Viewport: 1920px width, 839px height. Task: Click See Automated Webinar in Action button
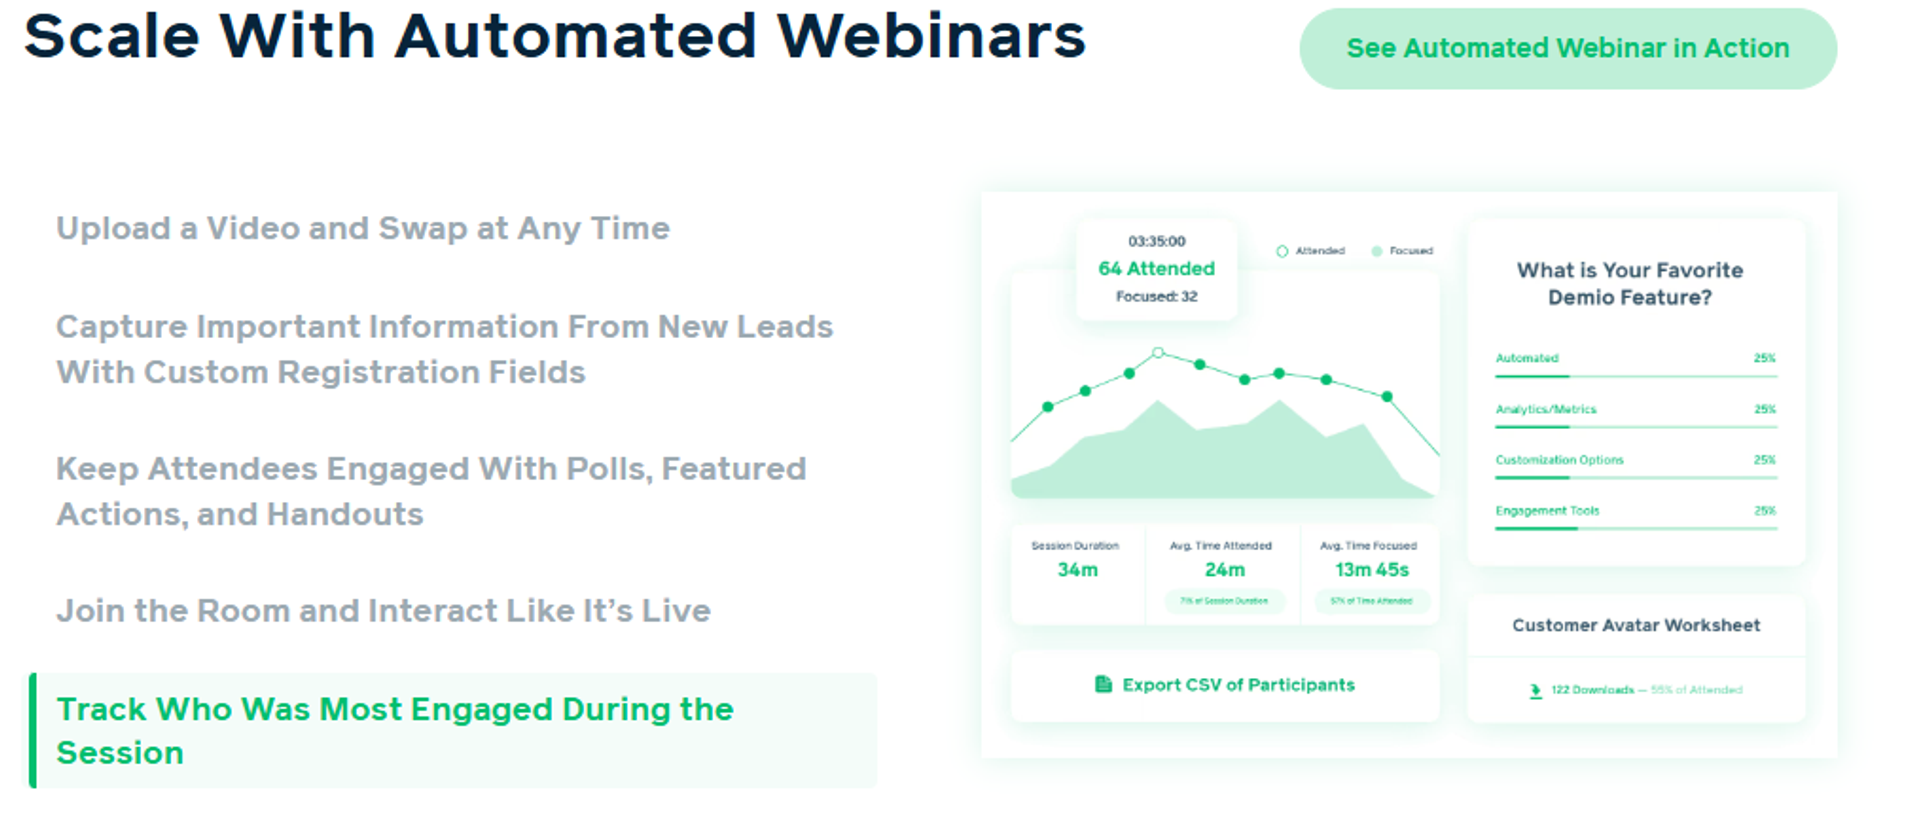point(1567,48)
